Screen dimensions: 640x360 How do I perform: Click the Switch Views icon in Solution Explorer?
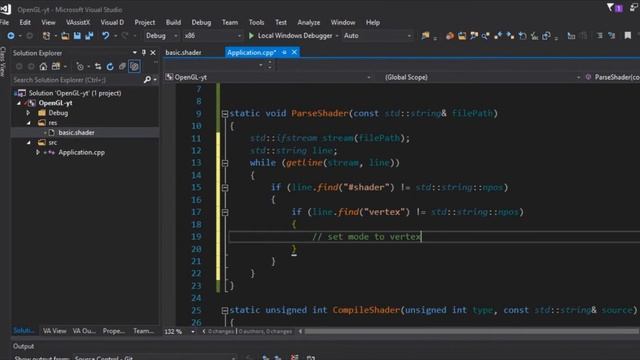[56, 67]
